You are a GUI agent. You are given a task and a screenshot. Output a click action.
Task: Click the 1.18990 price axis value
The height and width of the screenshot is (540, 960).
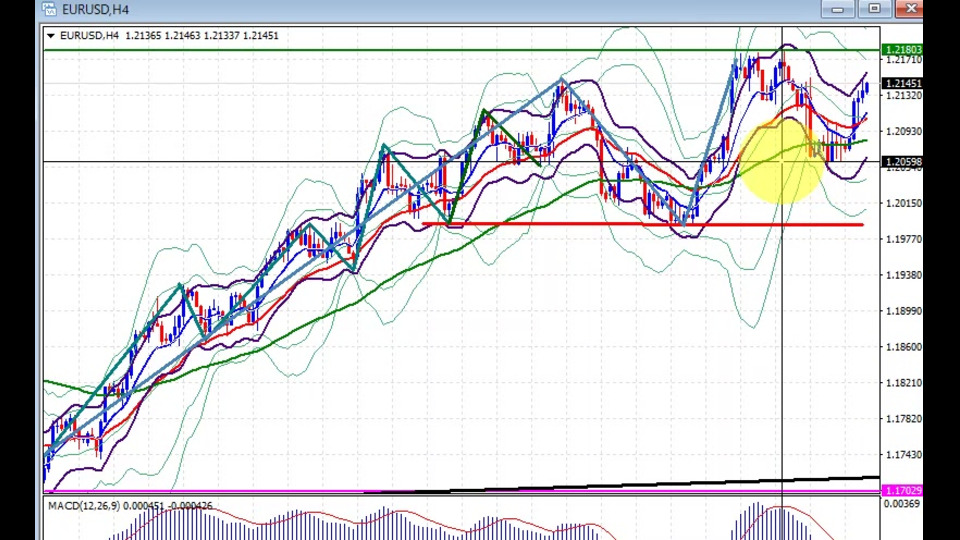coord(904,311)
